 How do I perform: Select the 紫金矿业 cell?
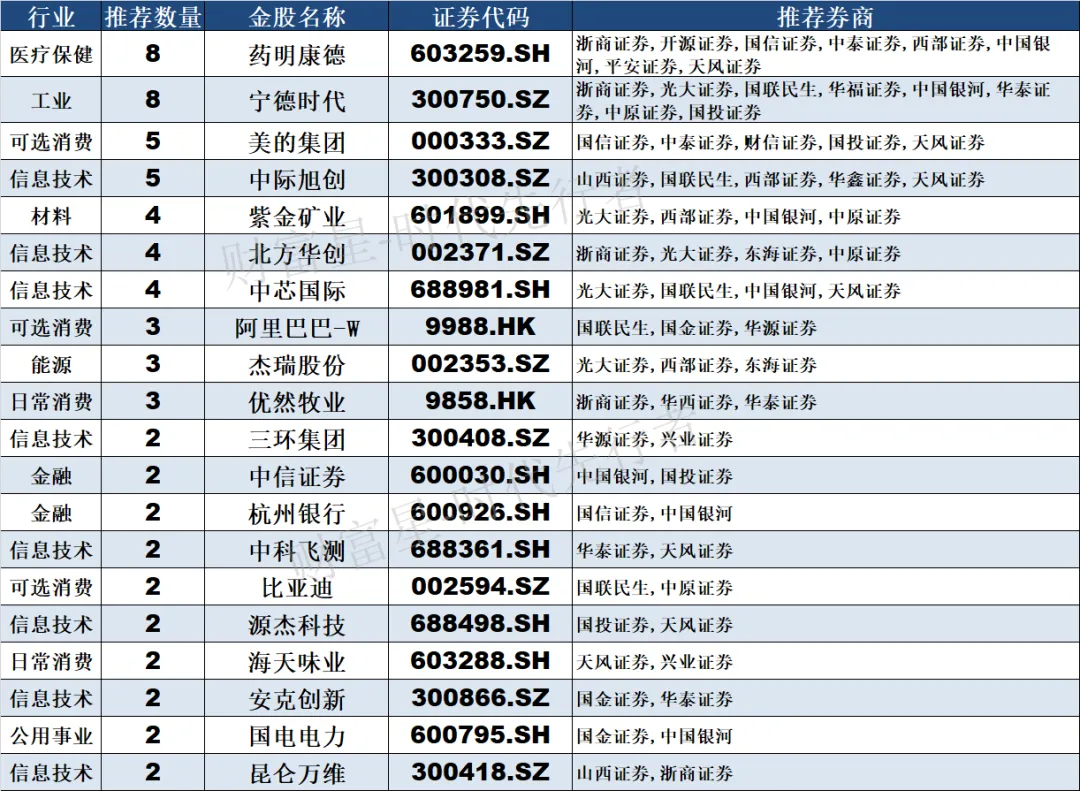(296, 216)
